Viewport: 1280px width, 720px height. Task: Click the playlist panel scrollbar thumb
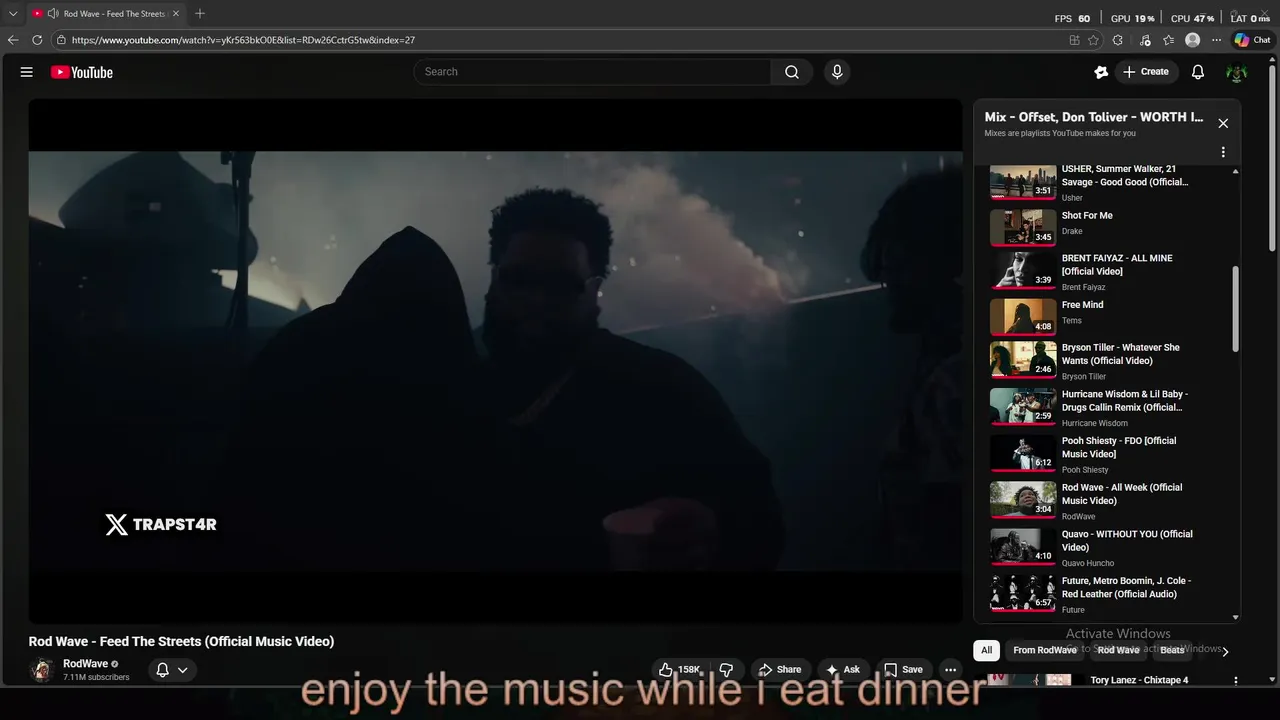point(1236,308)
